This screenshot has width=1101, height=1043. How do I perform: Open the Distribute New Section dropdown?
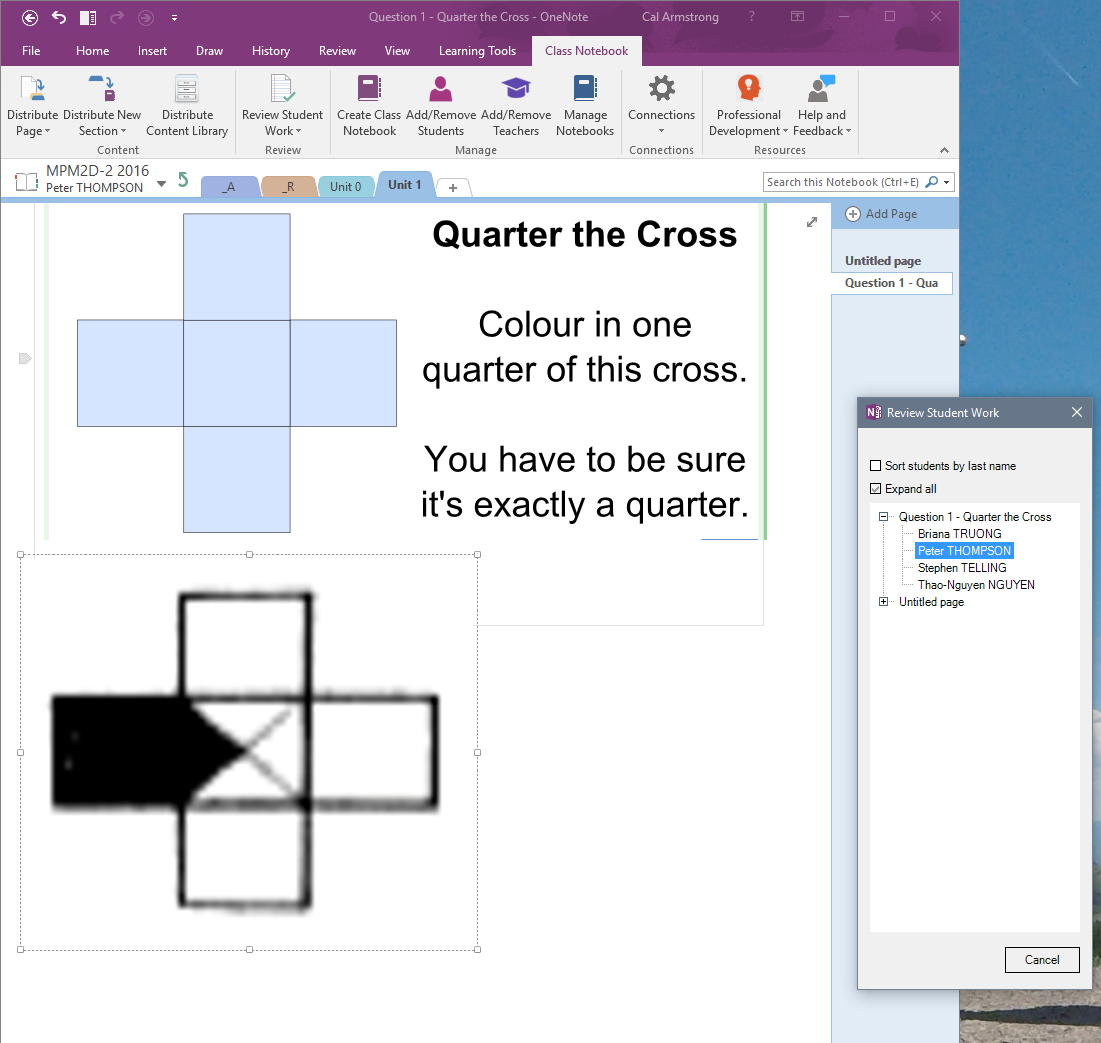(102, 105)
